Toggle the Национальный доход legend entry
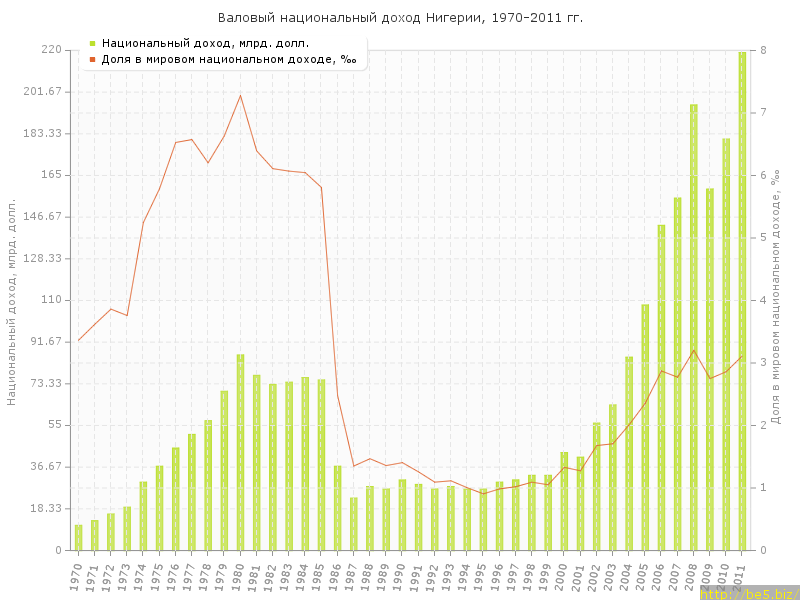This screenshot has height=600, width=800. pyautogui.click(x=205, y=43)
